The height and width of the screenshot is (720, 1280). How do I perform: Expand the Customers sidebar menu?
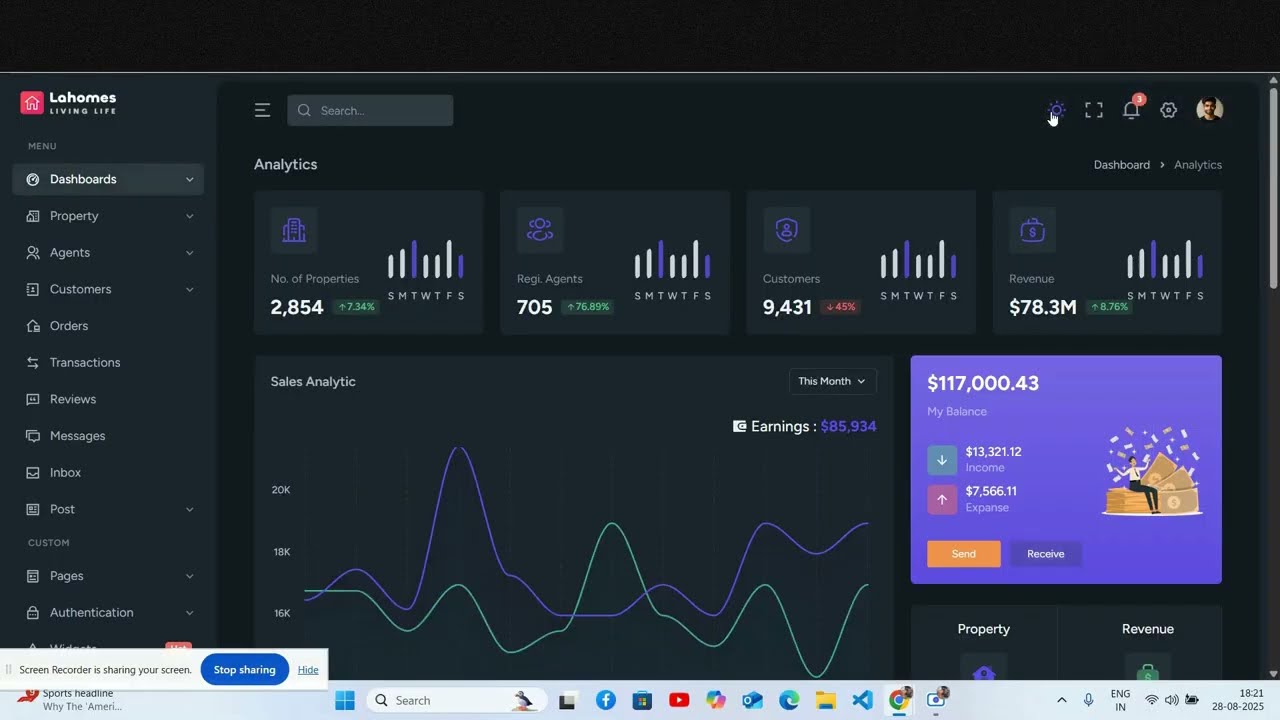click(x=108, y=289)
